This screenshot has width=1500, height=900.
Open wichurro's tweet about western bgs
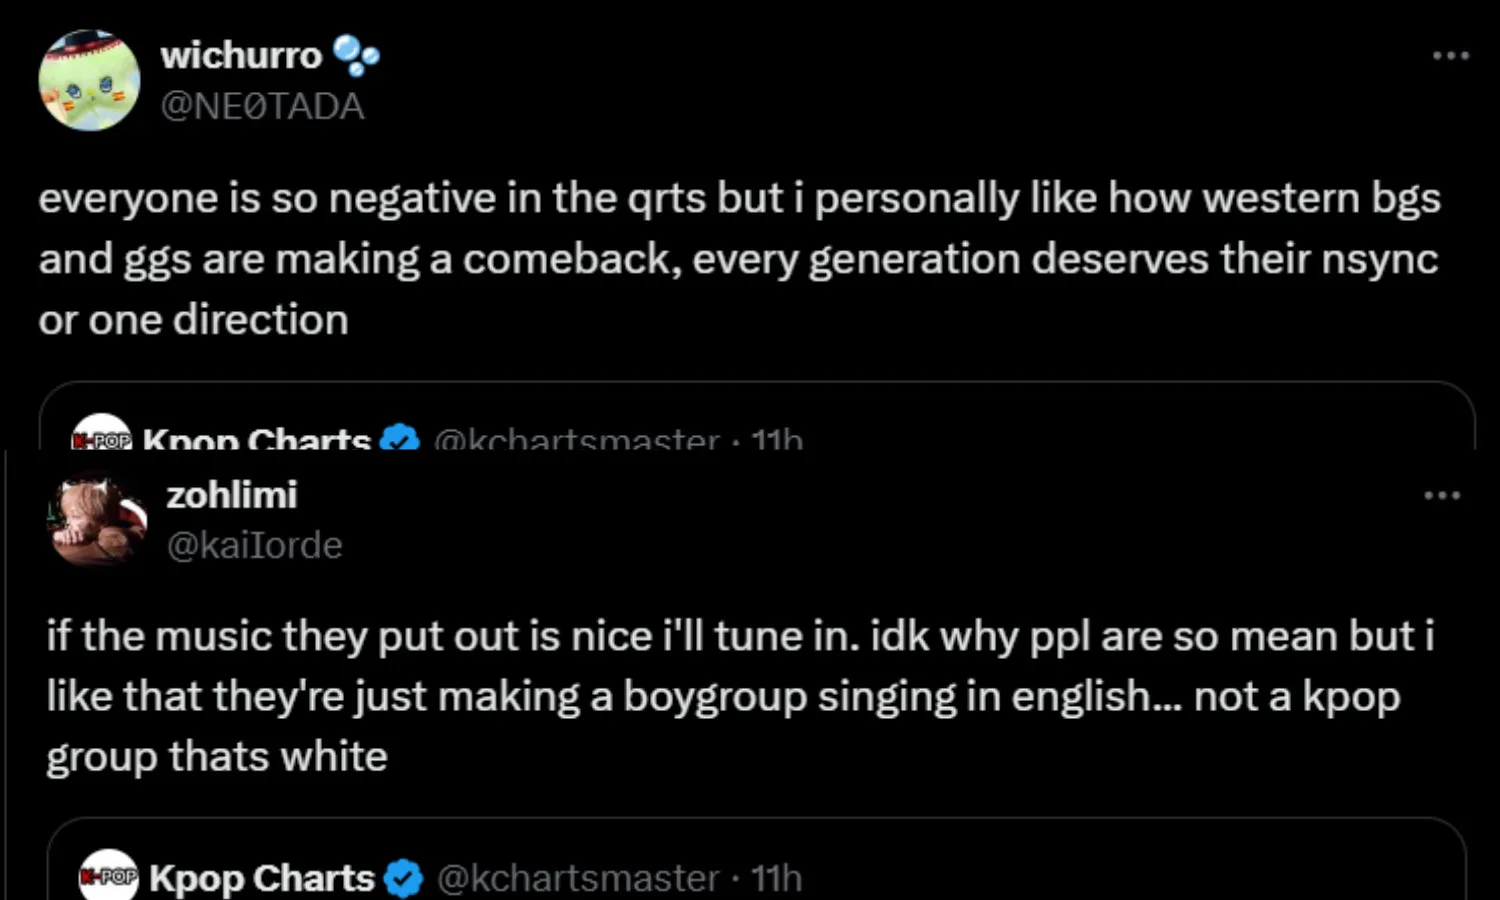(738, 259)
